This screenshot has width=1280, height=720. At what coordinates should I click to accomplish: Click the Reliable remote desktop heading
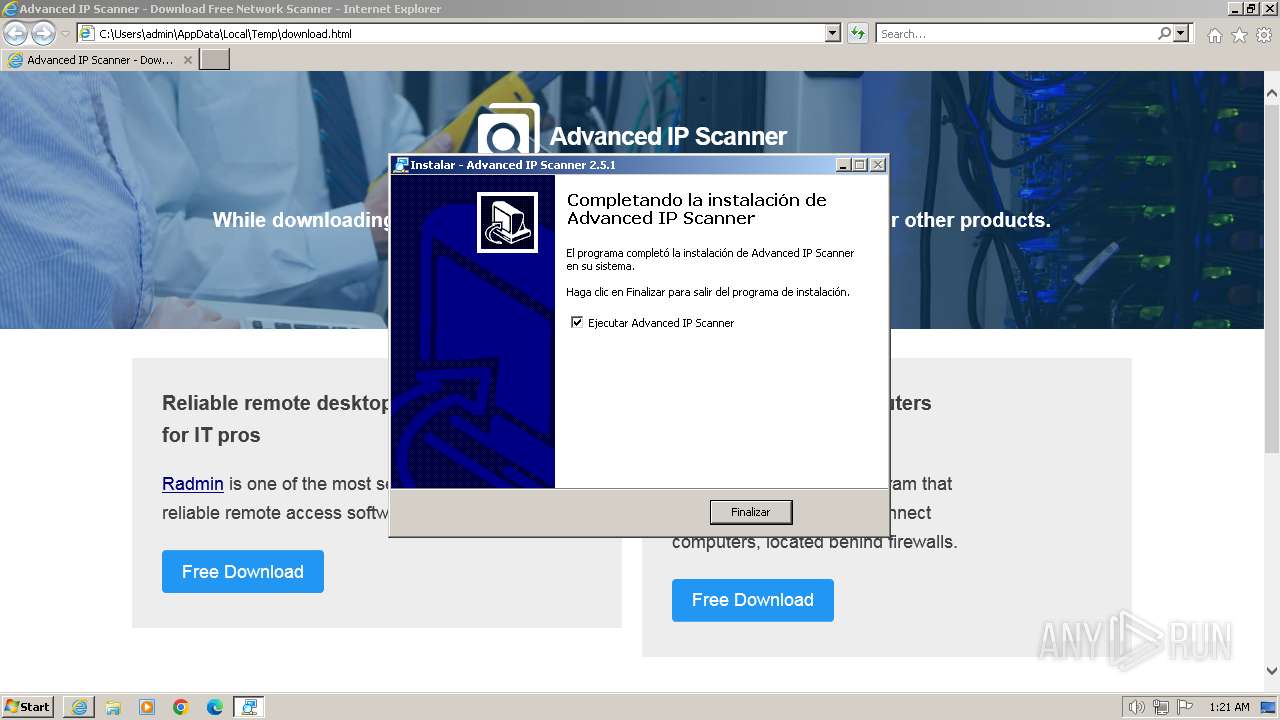click(x=276, y=419)
